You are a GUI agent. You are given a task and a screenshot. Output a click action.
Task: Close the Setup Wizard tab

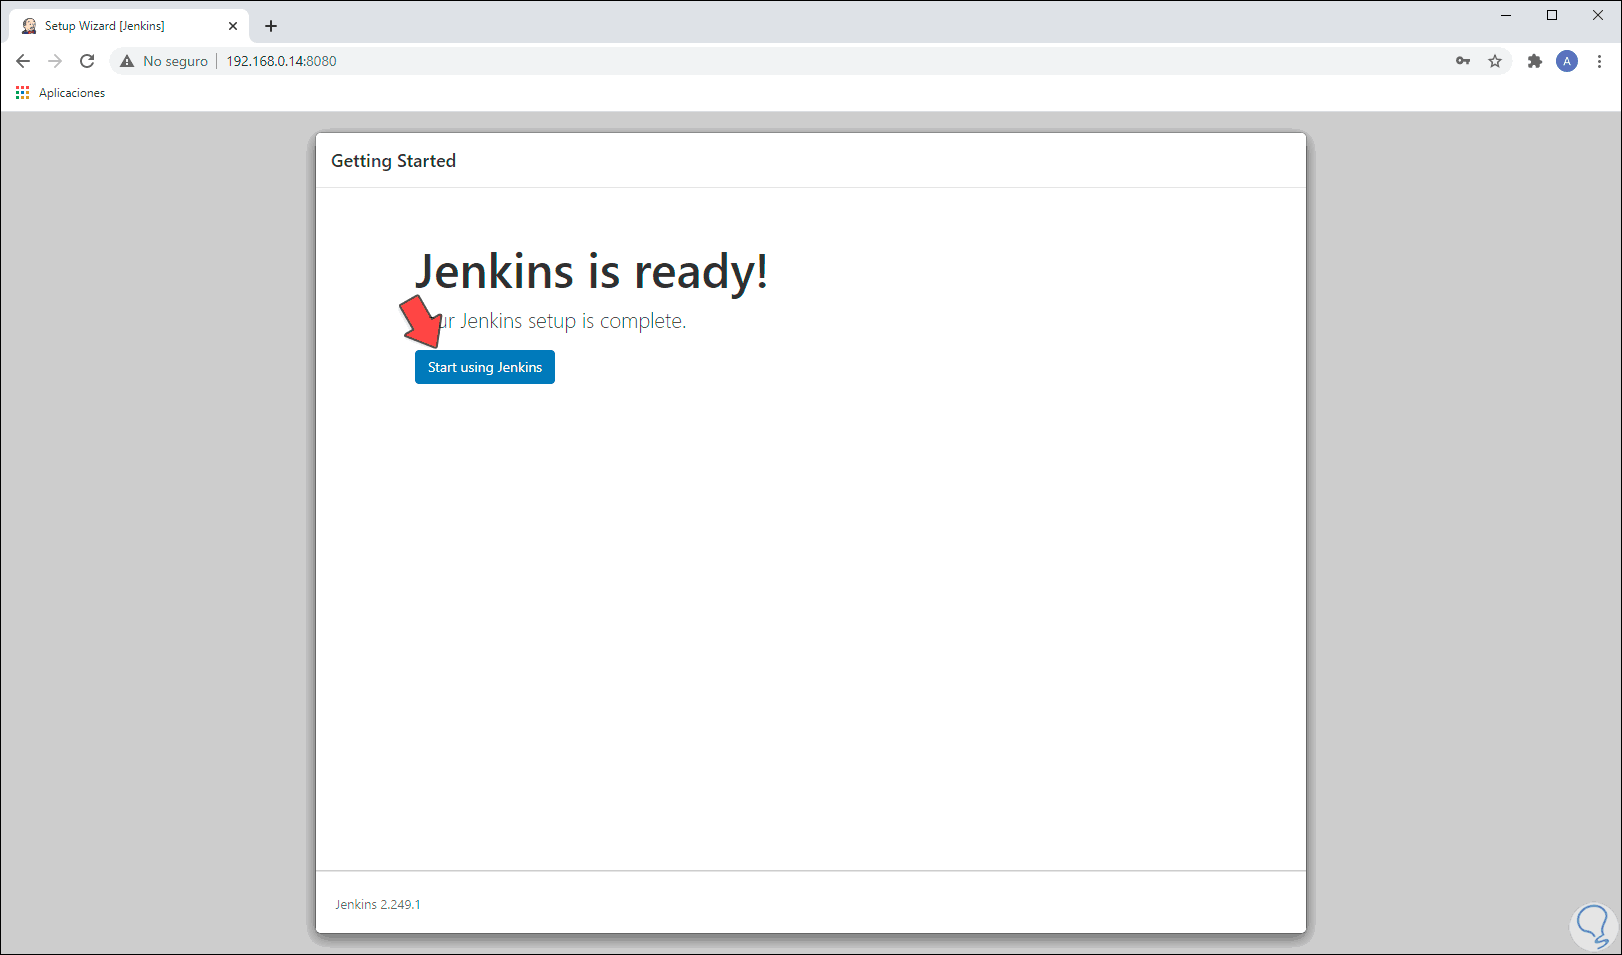point(233,26)
